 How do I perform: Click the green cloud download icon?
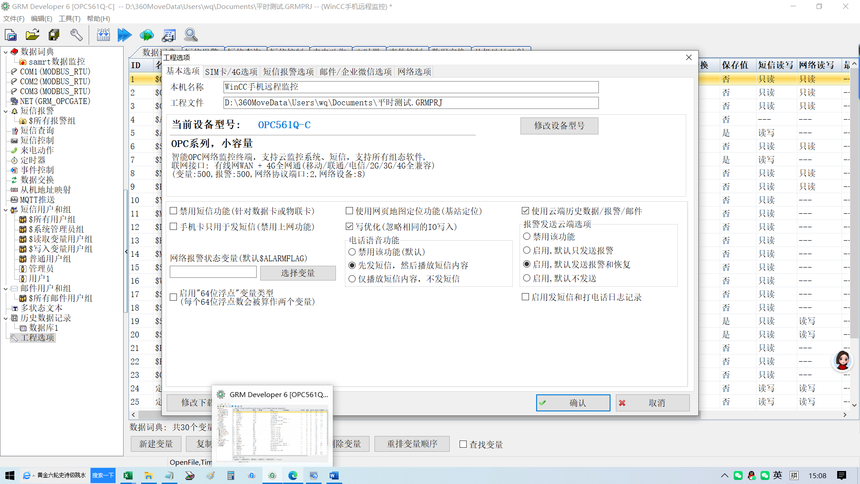[146, 35]
